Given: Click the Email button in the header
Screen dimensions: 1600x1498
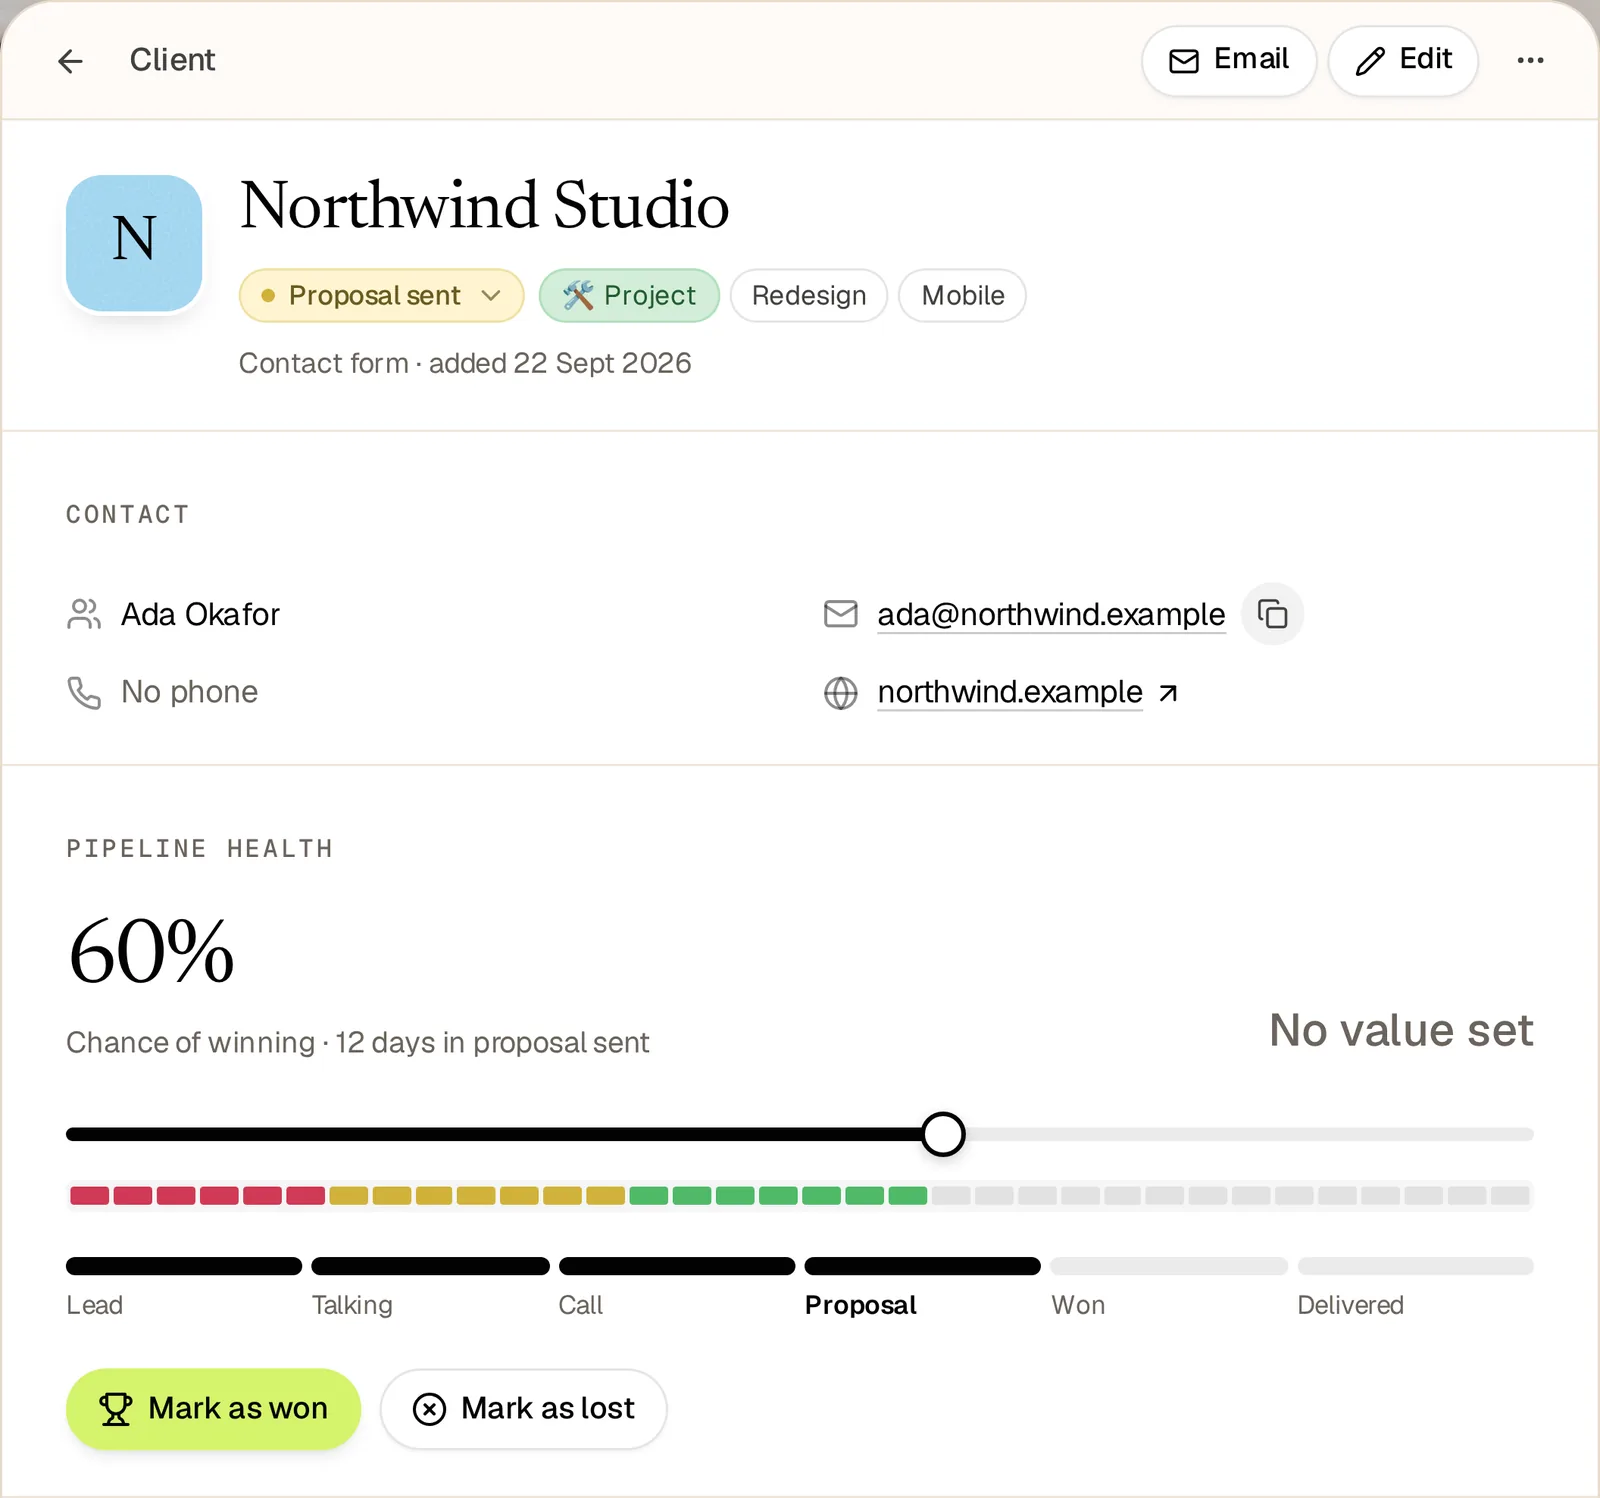Looking at the screenshot, I should [1229, 61].
